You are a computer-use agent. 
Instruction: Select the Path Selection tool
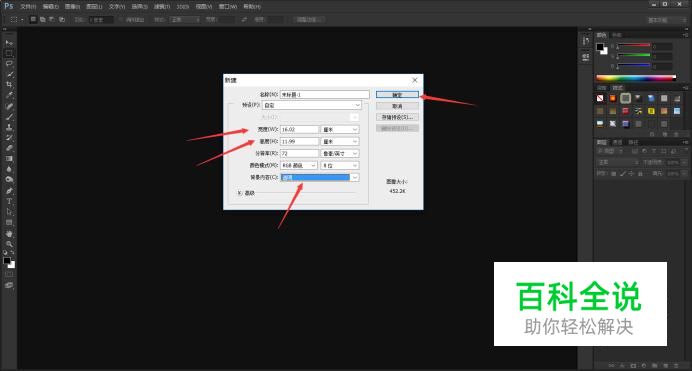(9, 212)
